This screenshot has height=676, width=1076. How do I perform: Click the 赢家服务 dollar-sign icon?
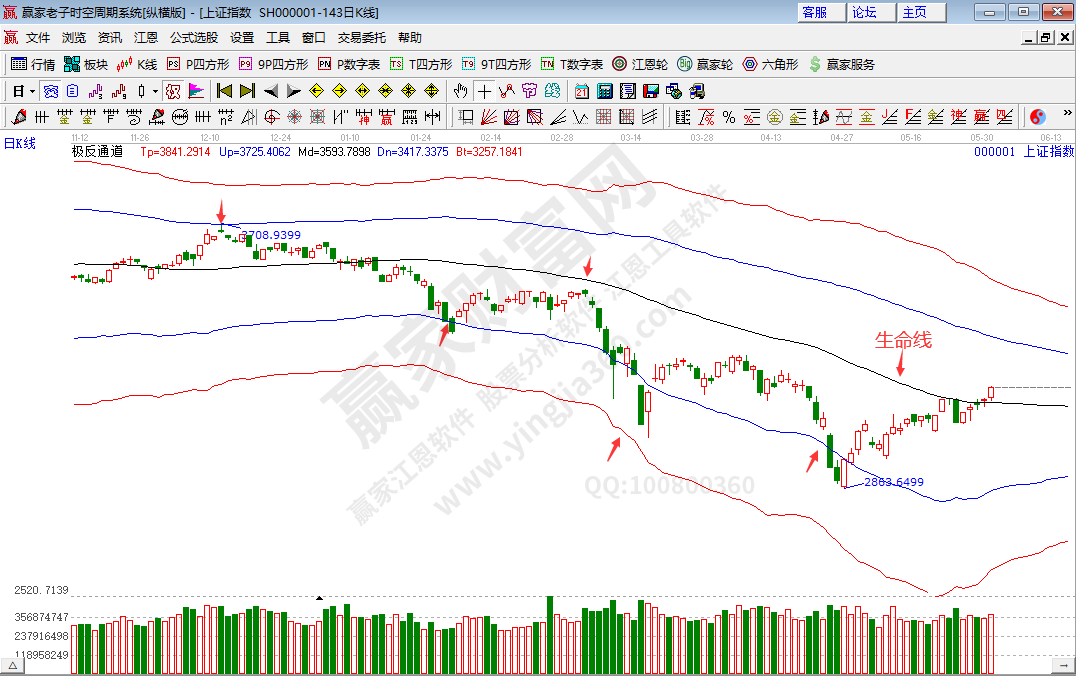[x=841, y=64]
